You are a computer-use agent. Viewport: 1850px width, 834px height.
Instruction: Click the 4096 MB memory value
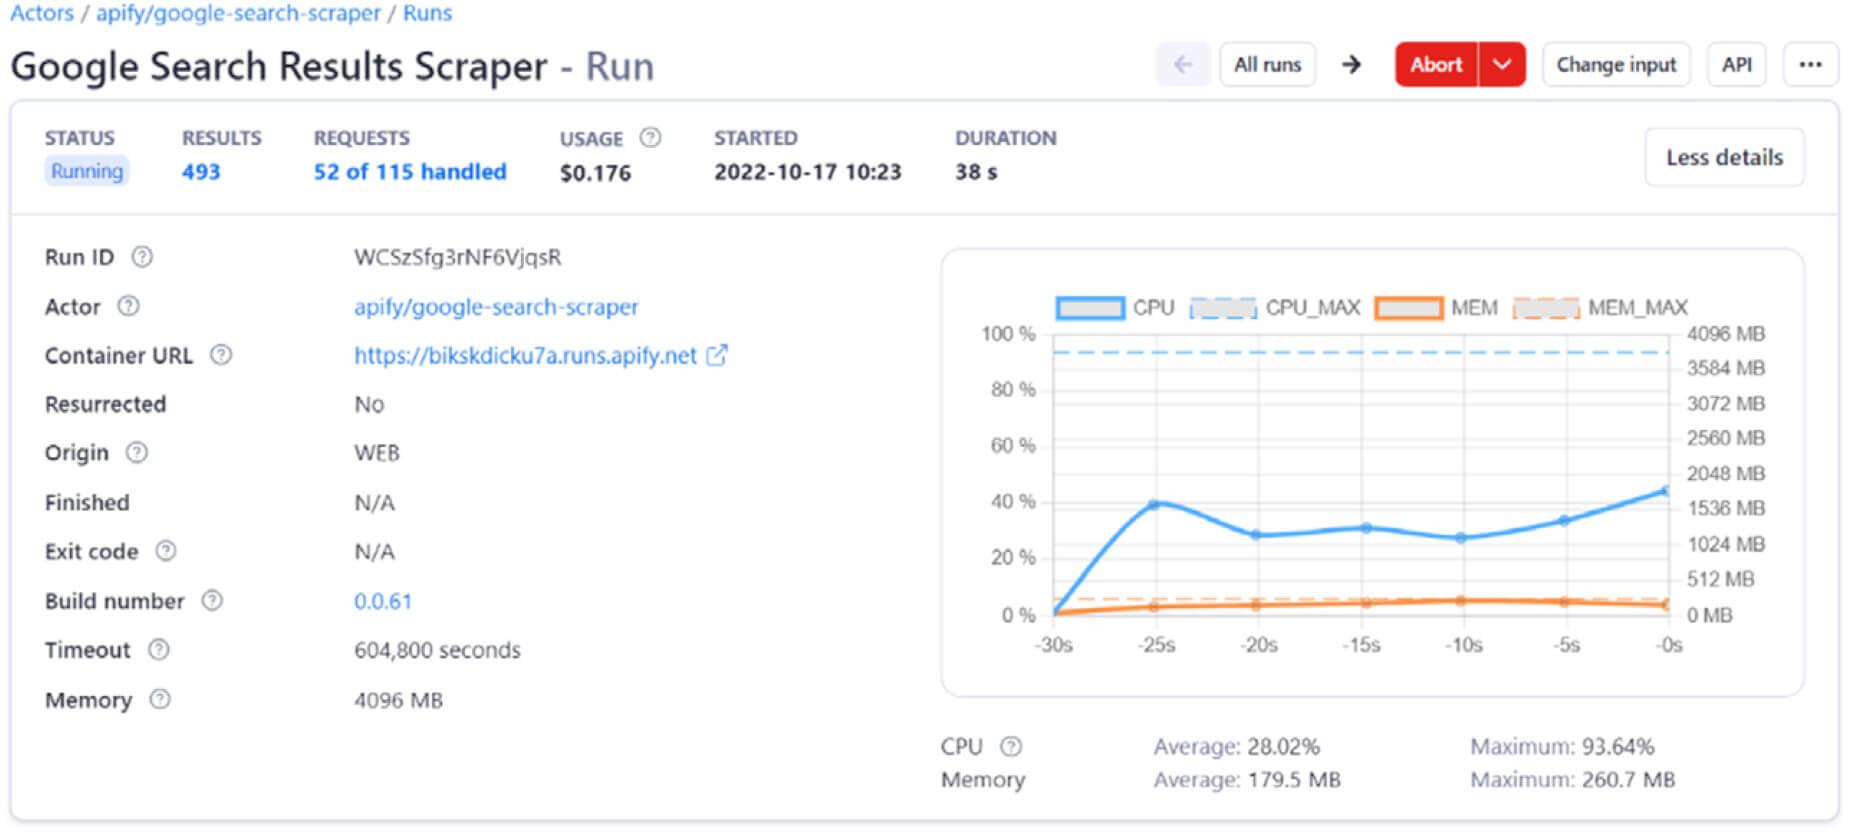(x=398, y=700)
